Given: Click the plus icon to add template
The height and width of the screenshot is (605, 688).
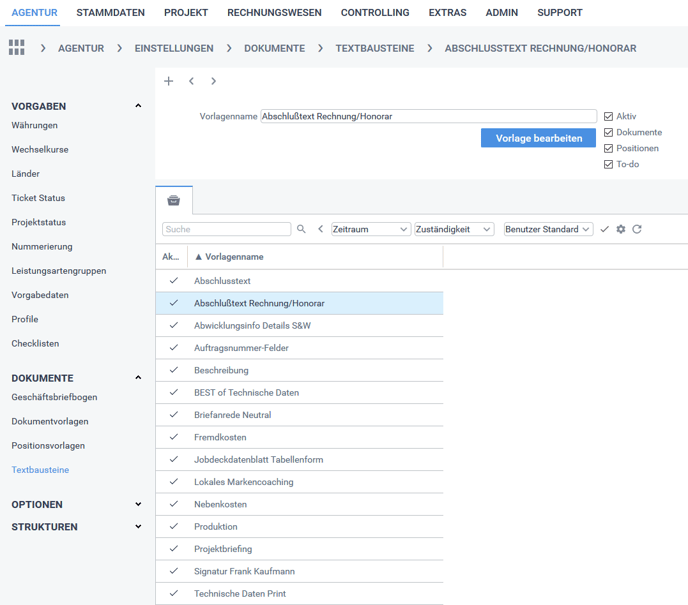Looking at the screenshot, I should (169, 81).
